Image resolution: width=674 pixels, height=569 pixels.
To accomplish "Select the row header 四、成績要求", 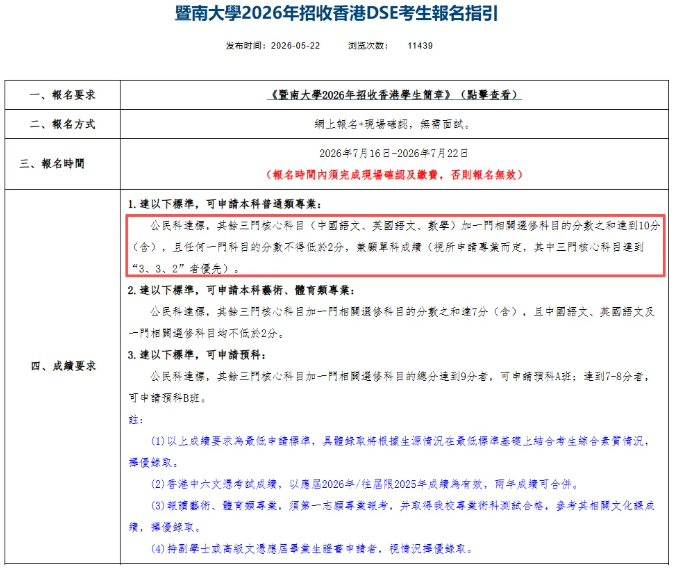I will click(x=63, y=366).
